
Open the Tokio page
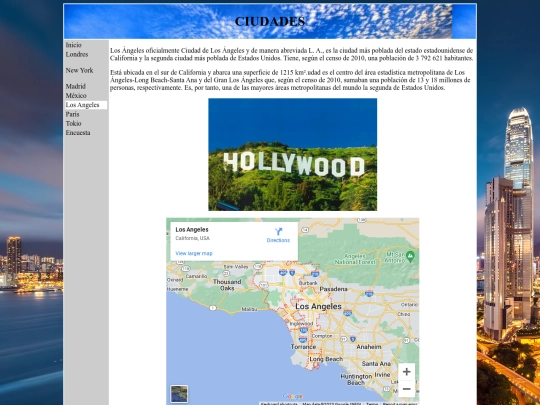pyautogui.click(x=73, y=124)
